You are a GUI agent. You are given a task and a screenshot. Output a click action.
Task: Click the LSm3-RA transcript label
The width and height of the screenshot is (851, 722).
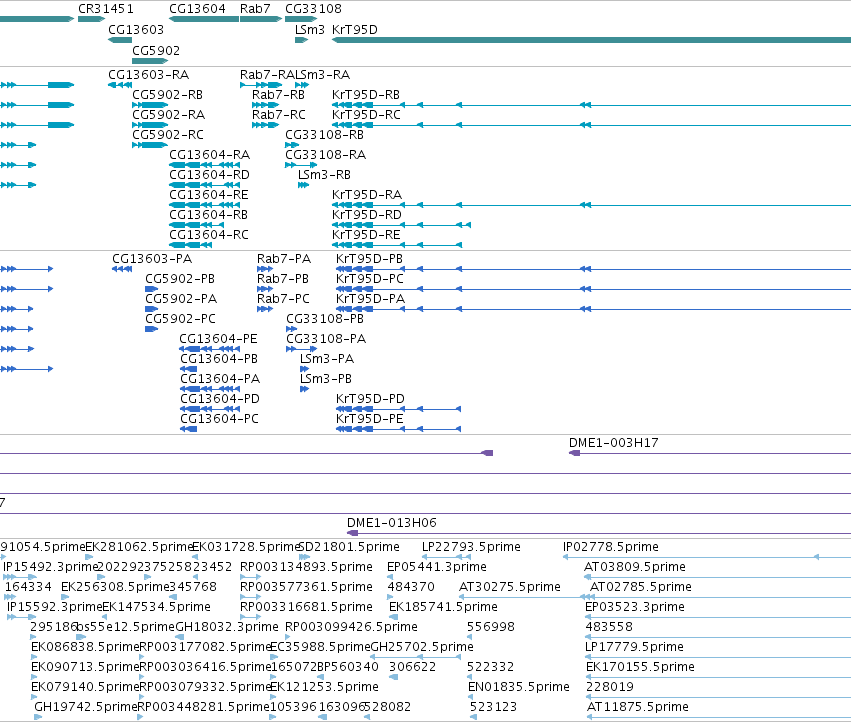coord(323,75)
